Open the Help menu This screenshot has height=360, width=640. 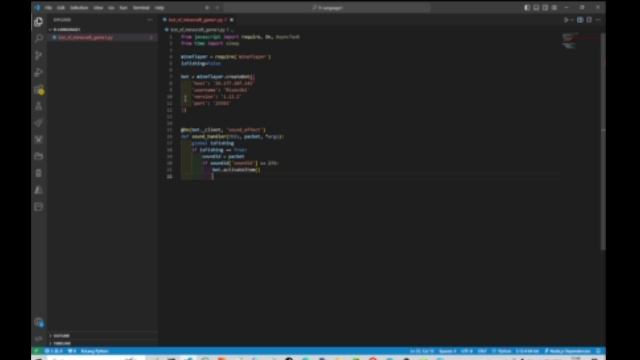(159, 8)
